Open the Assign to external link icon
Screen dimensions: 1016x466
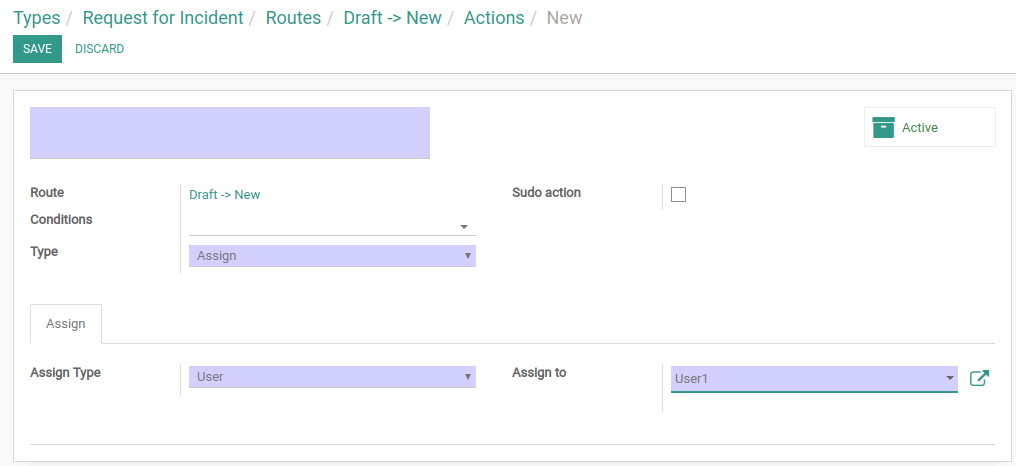point(979,379)
